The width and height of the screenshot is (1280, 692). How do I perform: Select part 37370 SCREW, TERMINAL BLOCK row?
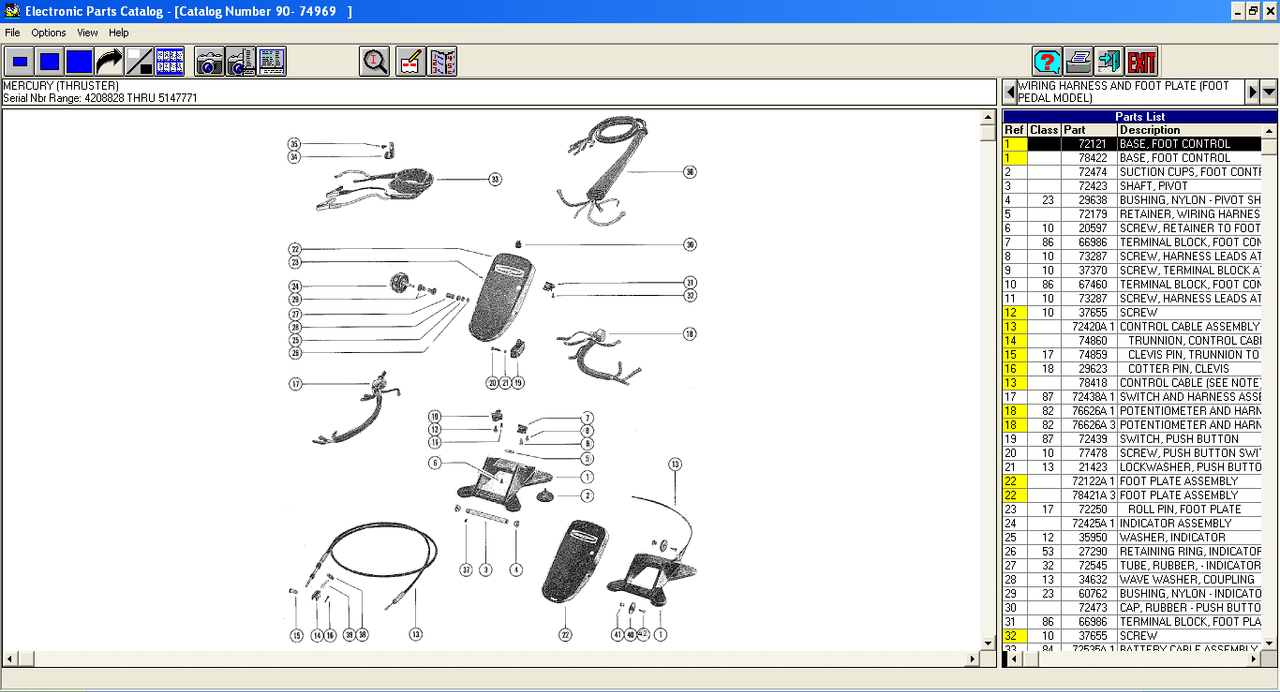(1132, 270)
